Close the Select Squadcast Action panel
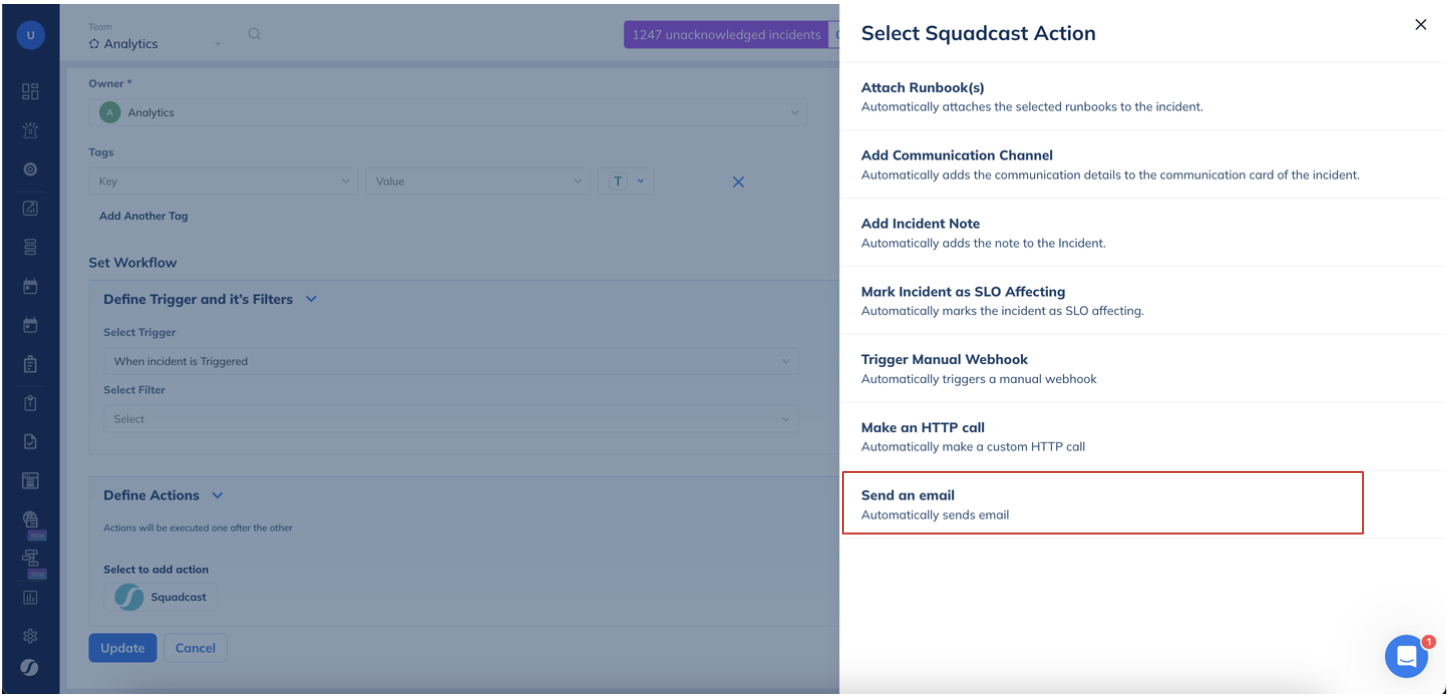Viewport: 1448px width, 700px height. [x=1420, y=25]
